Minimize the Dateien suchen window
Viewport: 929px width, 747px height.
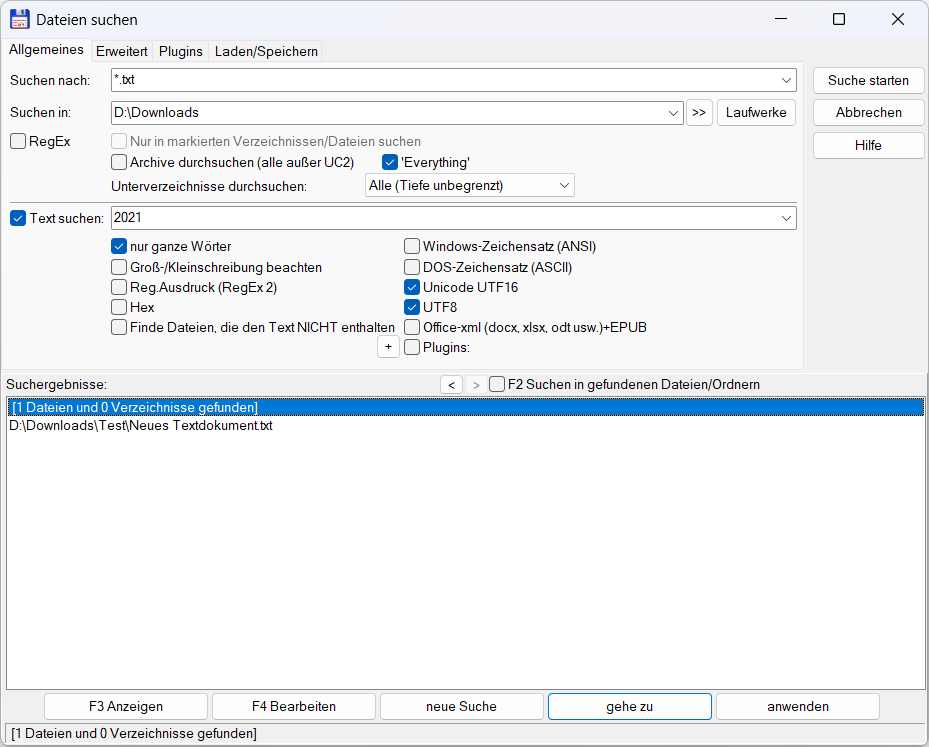coord(781,19)
